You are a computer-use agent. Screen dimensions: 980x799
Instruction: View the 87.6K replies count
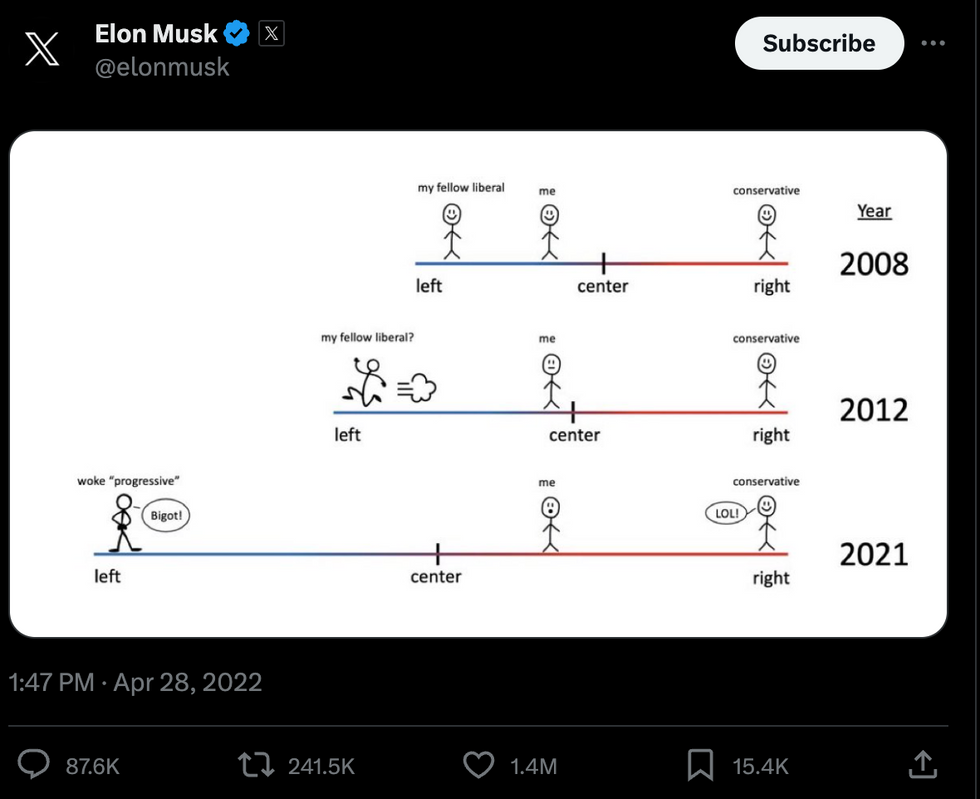(92, 766)
